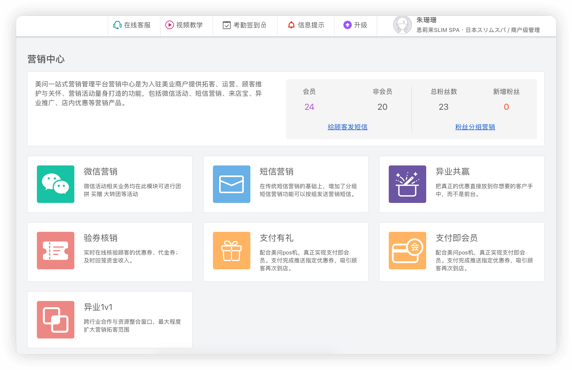572x370 pixels.
Task: Click the 考勤签到 calendar check icon
Action: point(227,25)
